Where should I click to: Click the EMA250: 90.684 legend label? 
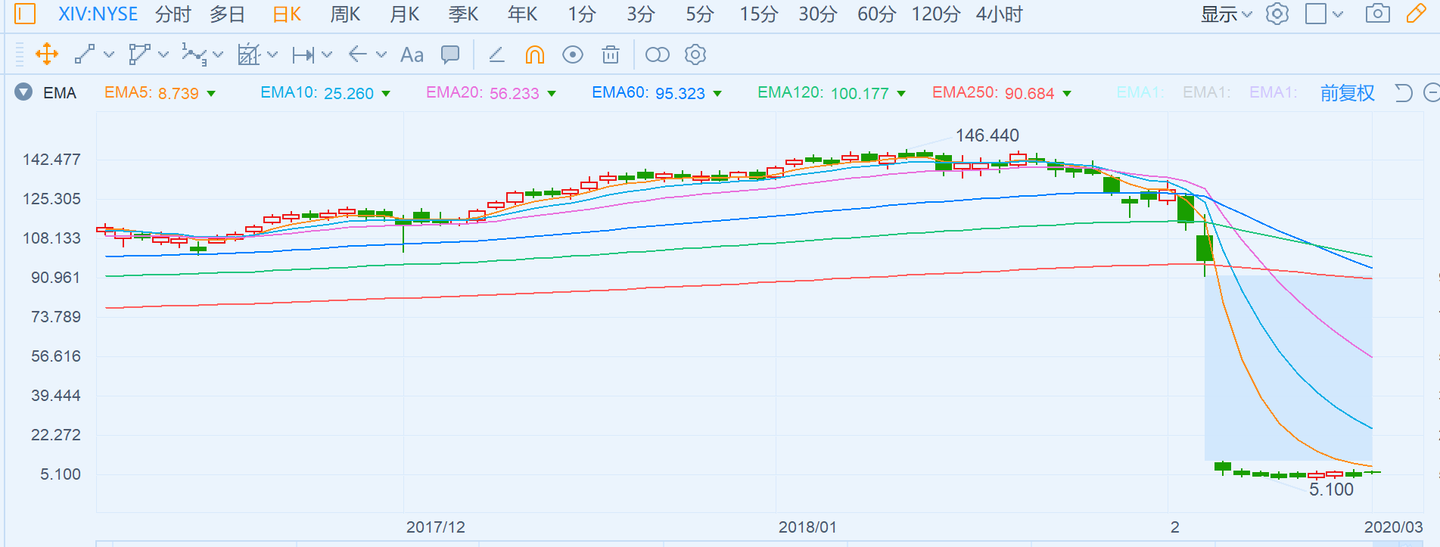[993, 93]
